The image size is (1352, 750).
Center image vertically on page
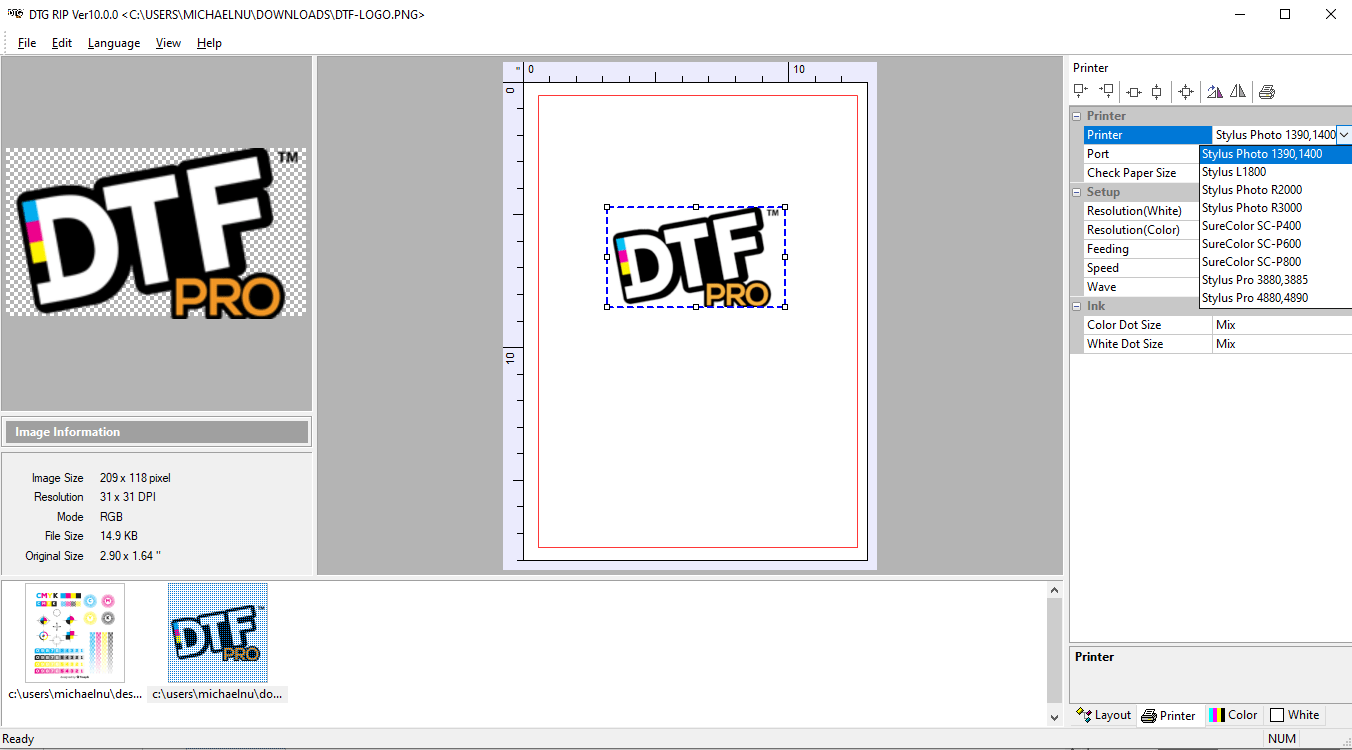click(x=1157, y=92)
